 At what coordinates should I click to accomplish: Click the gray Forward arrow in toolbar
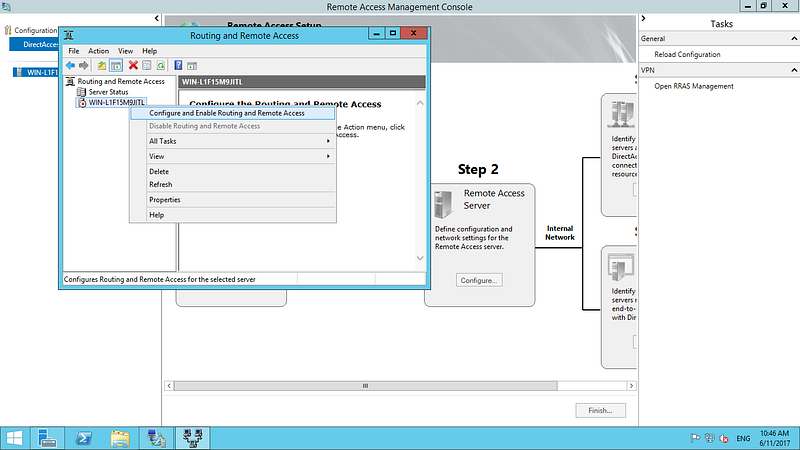(84, 65)
